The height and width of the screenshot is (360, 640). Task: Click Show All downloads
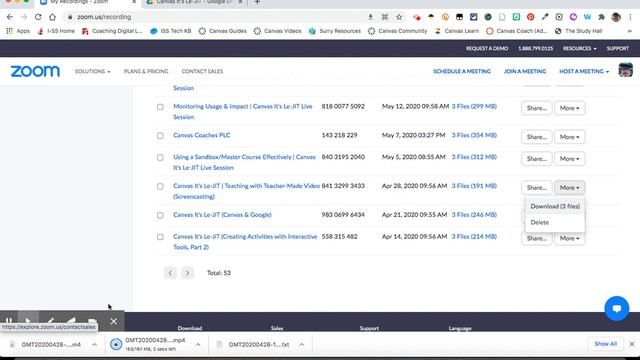[606, 344]
